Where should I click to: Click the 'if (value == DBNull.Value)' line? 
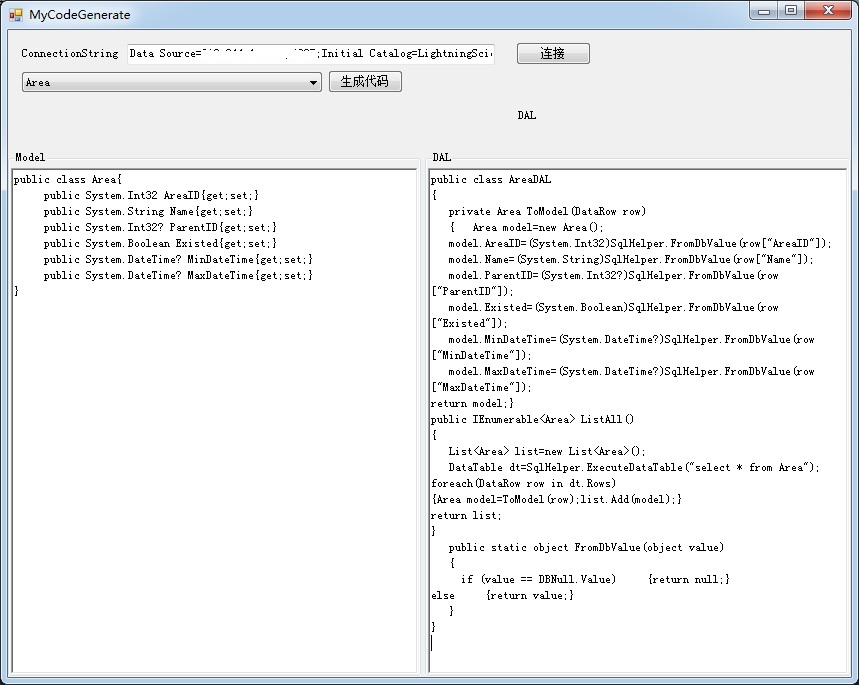click(x=595, y=579)
